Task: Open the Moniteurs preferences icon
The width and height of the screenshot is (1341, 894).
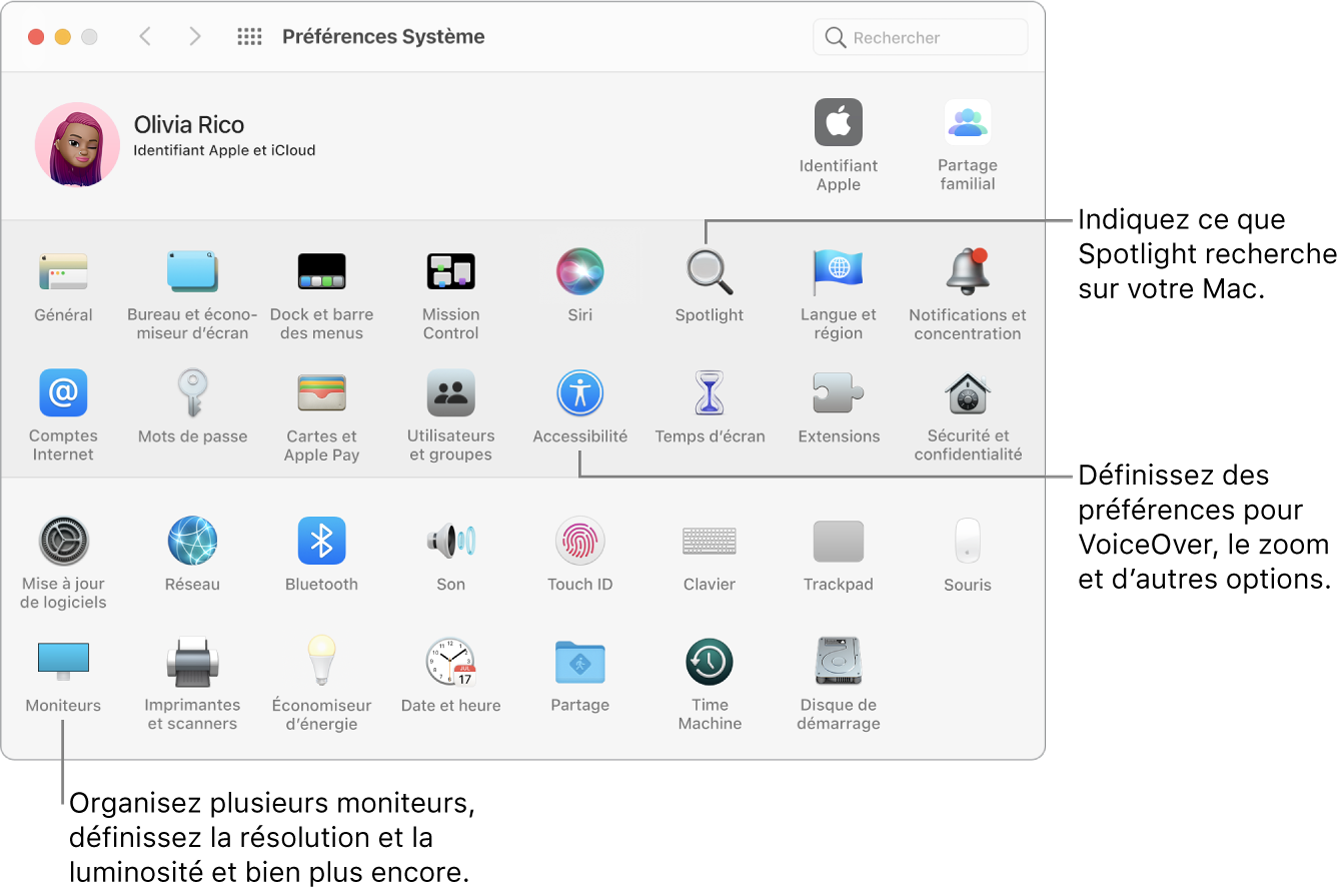Action: click(63, 661)
